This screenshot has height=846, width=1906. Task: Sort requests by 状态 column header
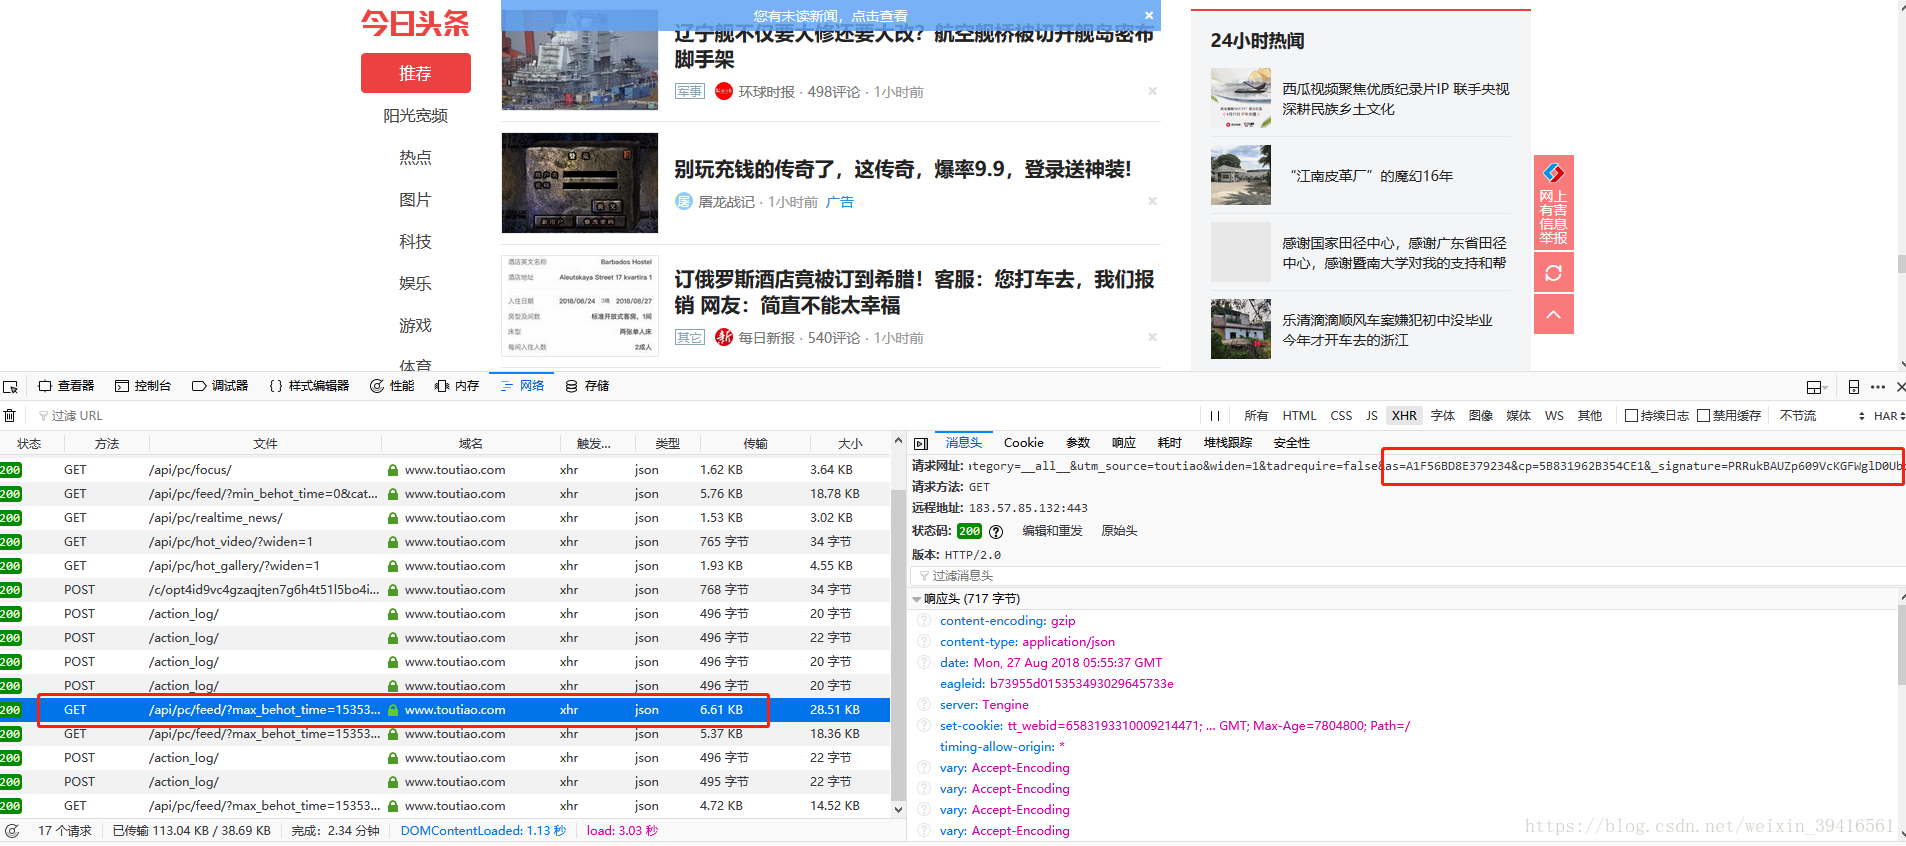[x=29, y=443]
